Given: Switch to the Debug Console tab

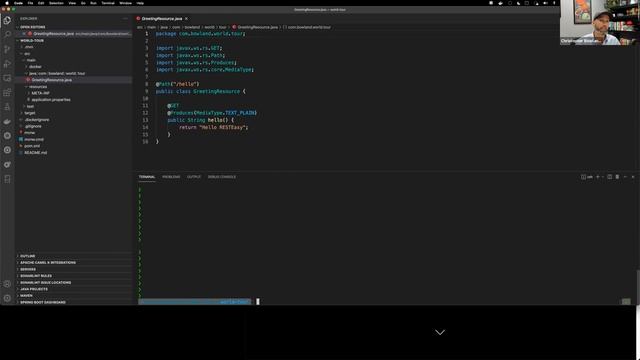Looking at the screenshot, I should 222,177.
